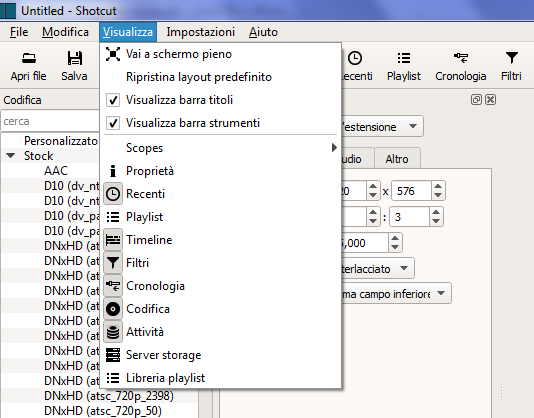Screen dimensions: 534x418
Task: Toggle the Codifica disc icon in menu
Action: pyautogui.click(x=113, y=309)
